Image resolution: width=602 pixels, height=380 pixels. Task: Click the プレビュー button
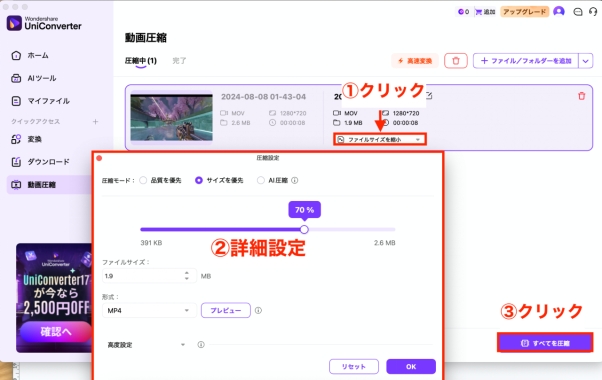226,310
